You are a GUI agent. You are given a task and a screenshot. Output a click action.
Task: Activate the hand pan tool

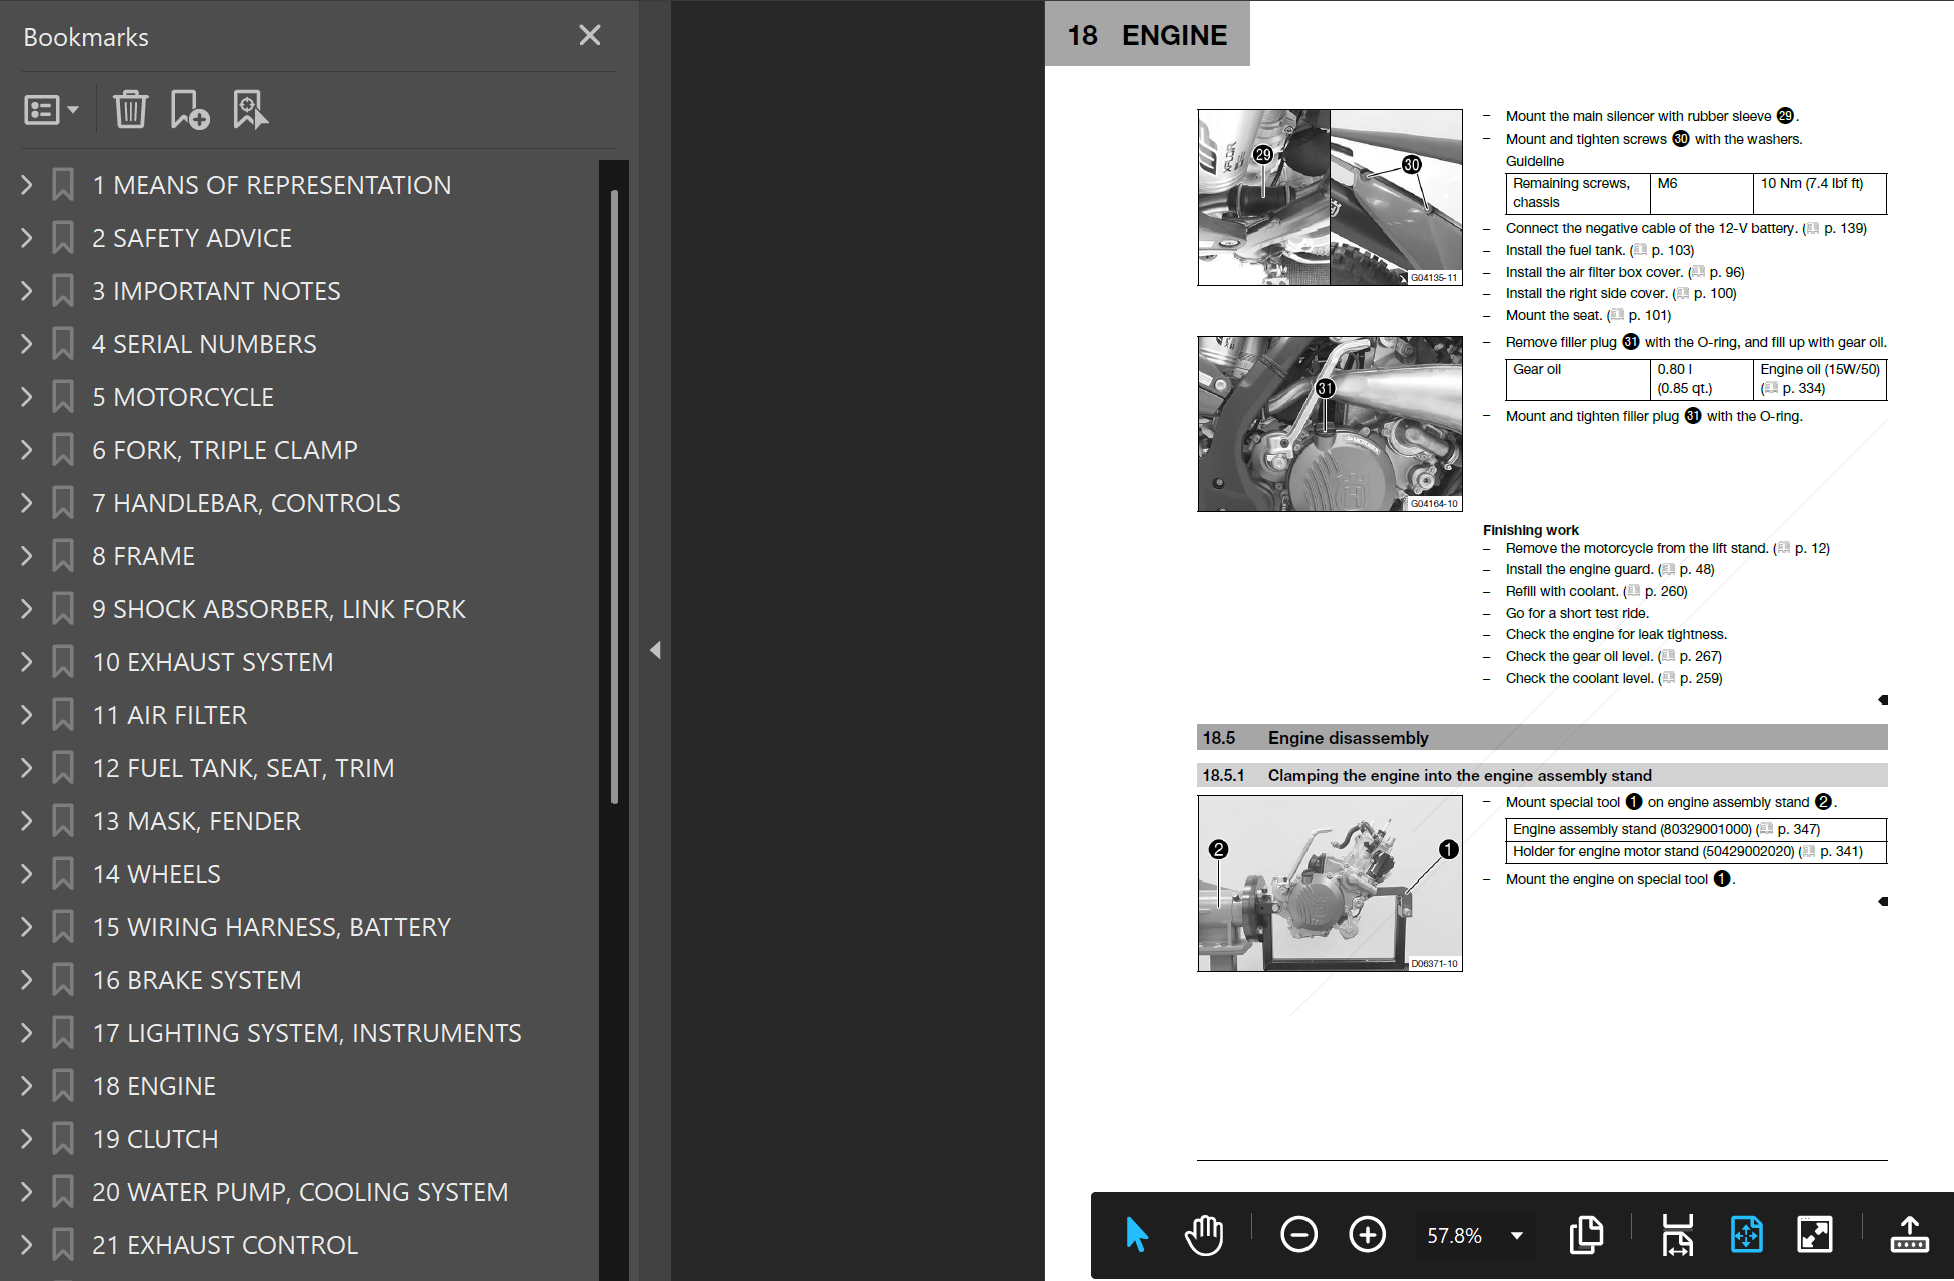(x=1204, y=1235)
